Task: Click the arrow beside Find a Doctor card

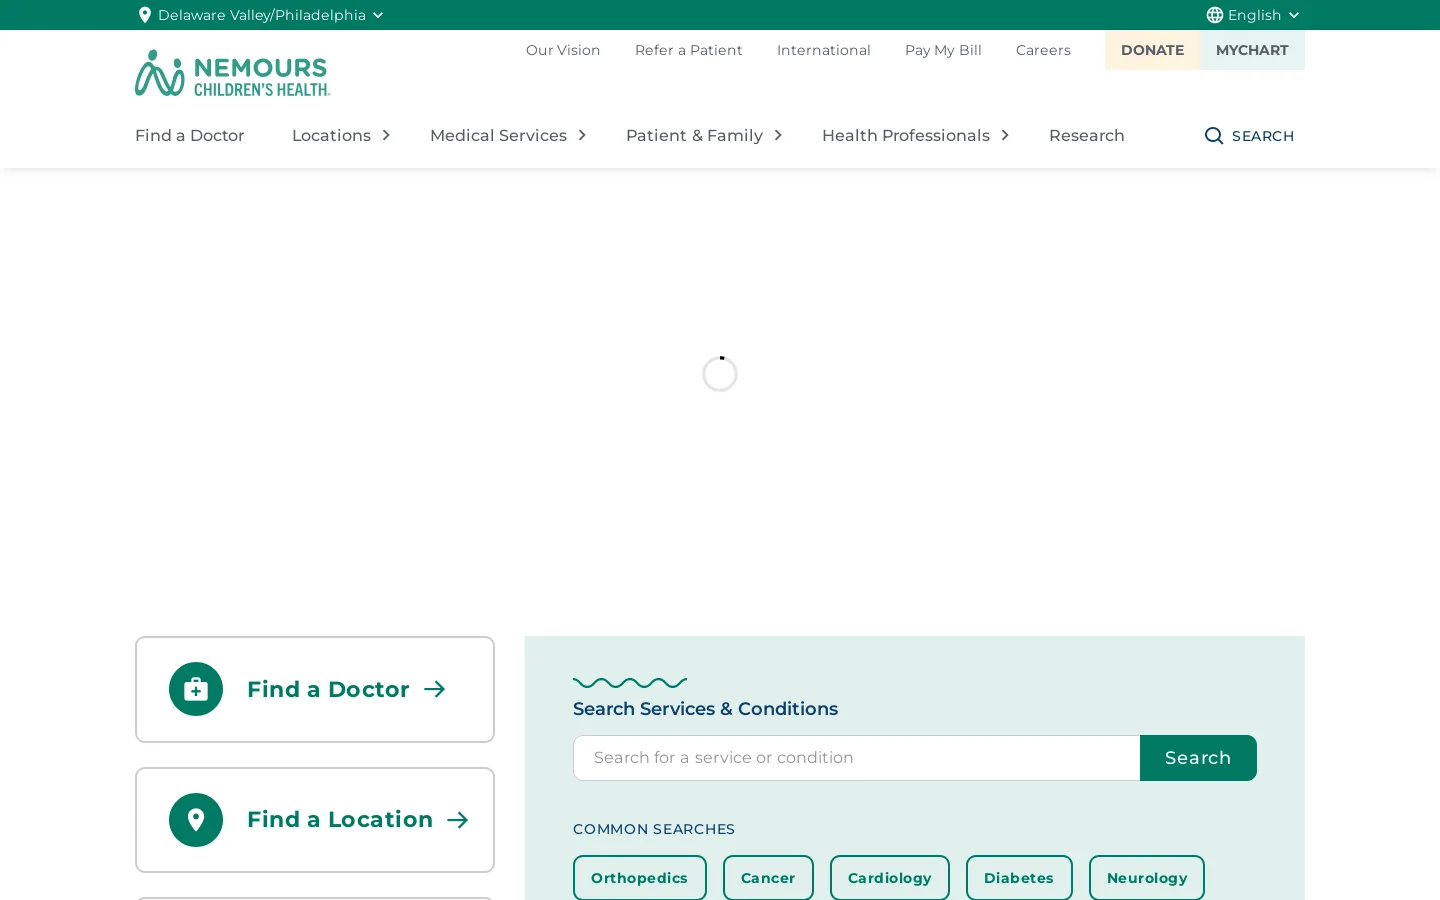Action: point(435,689)
